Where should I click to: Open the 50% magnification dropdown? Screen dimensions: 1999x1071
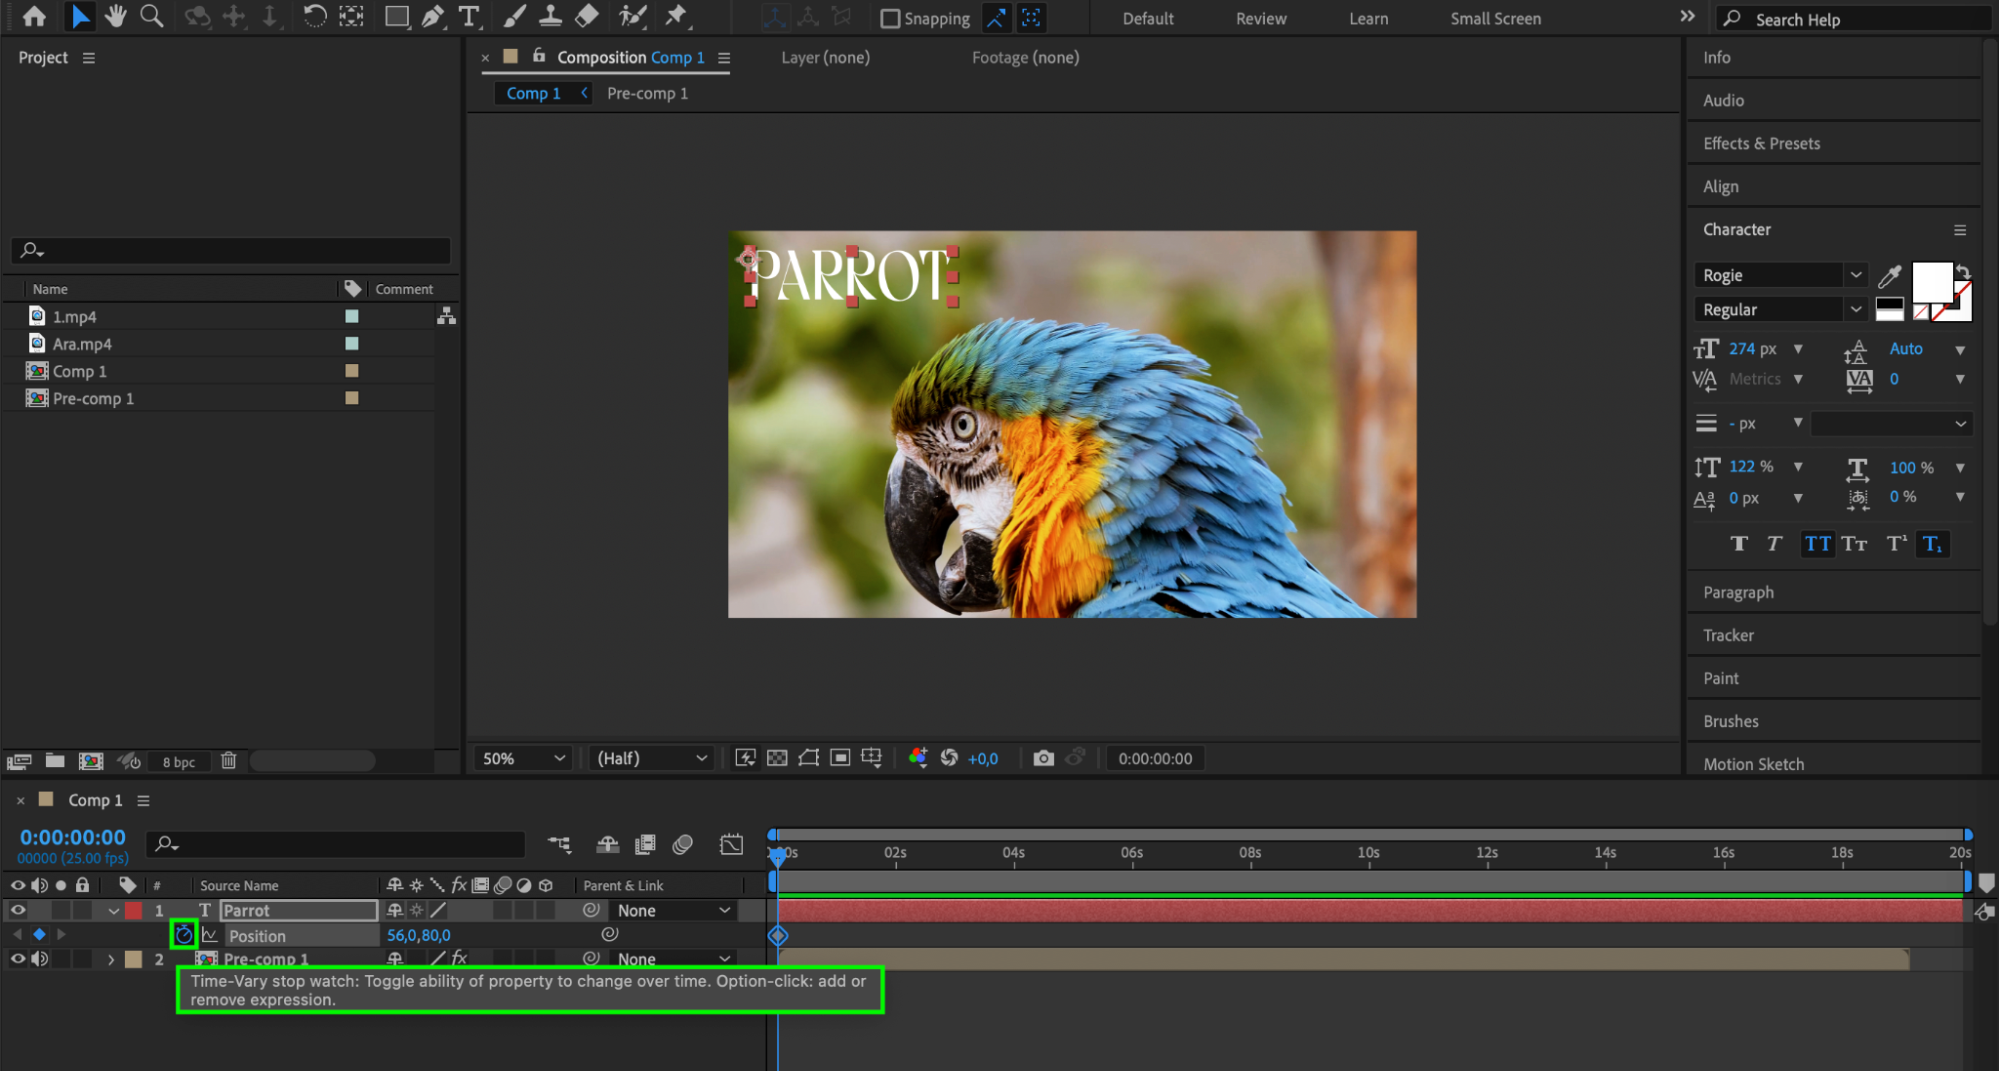[x=523, y=758]
